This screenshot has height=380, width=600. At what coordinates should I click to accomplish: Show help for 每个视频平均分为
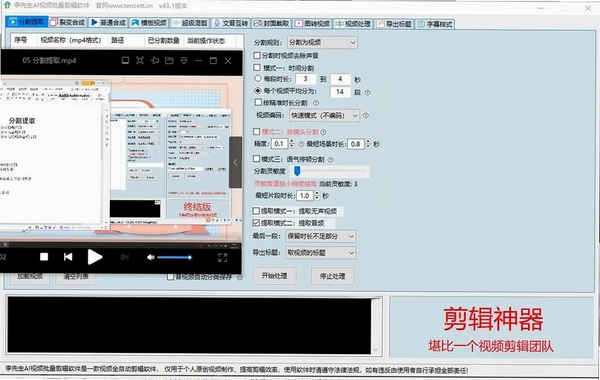367,93
